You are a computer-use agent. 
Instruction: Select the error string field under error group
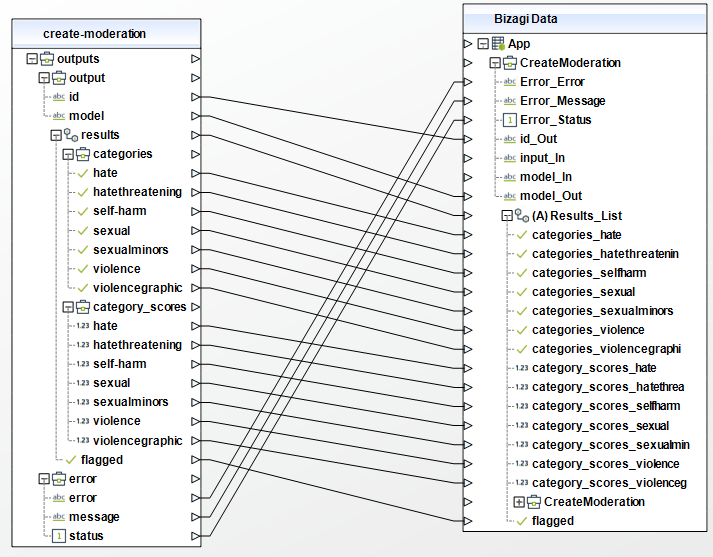tap(83, 498)
